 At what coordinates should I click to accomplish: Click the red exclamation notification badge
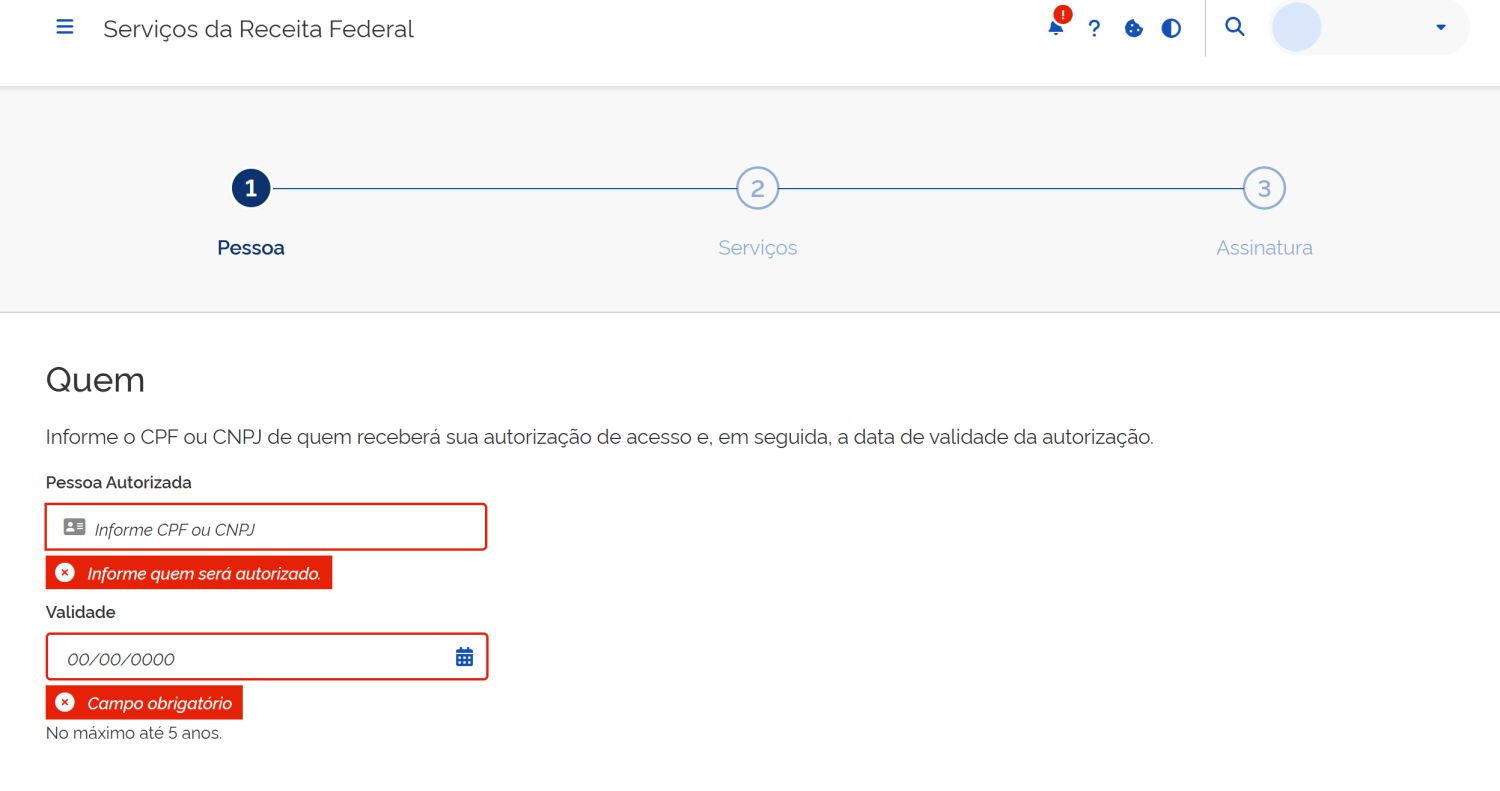tap(1062, 14)
